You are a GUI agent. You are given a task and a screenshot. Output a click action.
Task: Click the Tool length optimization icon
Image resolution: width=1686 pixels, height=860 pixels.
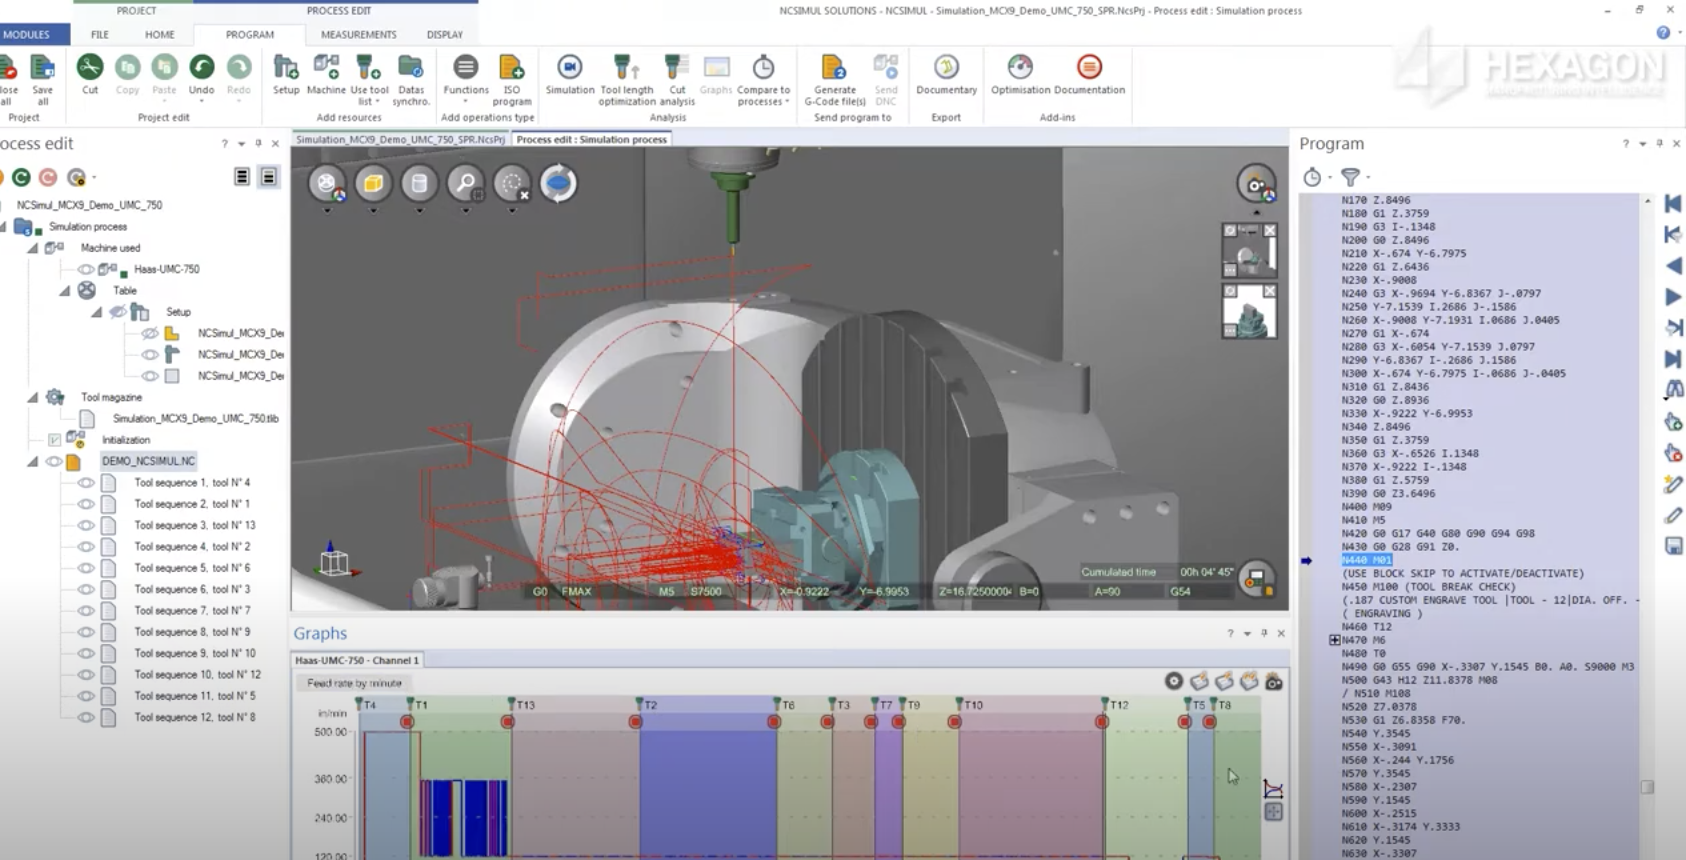tap(626, 68)
